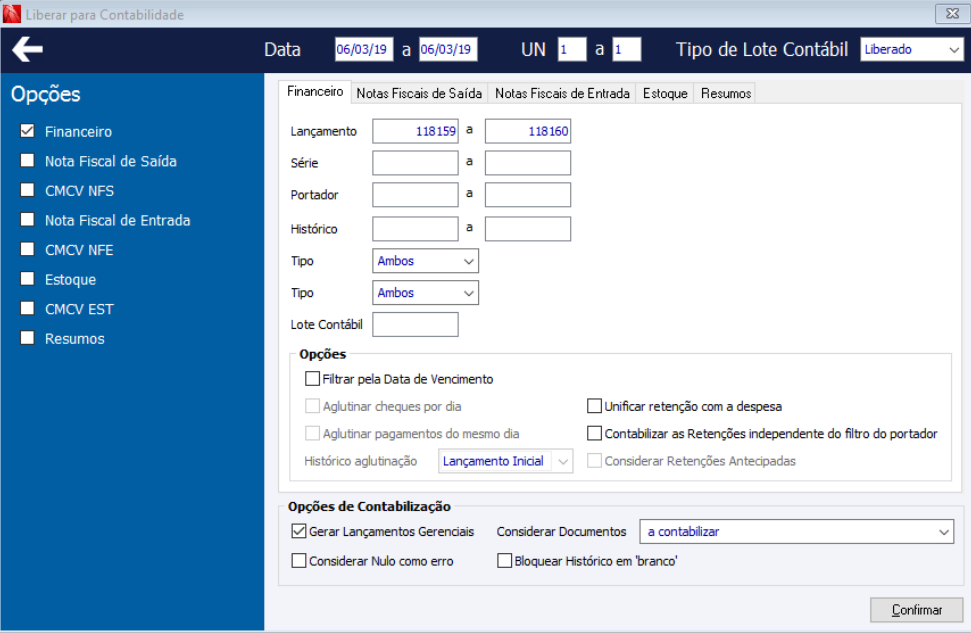Screen dimensions: 971x633
Task: Check the Estoque option in sidebar
Action: pyautogui.click(x=27, y=279)
